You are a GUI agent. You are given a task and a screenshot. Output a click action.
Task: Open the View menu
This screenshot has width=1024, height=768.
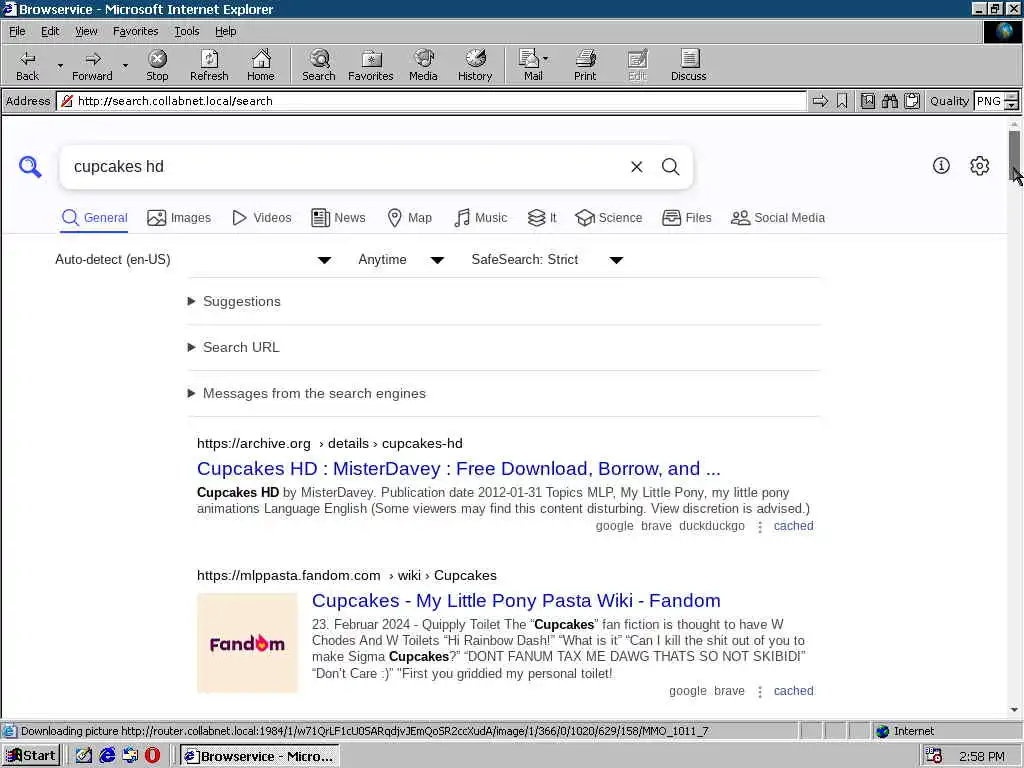(86, 31)
